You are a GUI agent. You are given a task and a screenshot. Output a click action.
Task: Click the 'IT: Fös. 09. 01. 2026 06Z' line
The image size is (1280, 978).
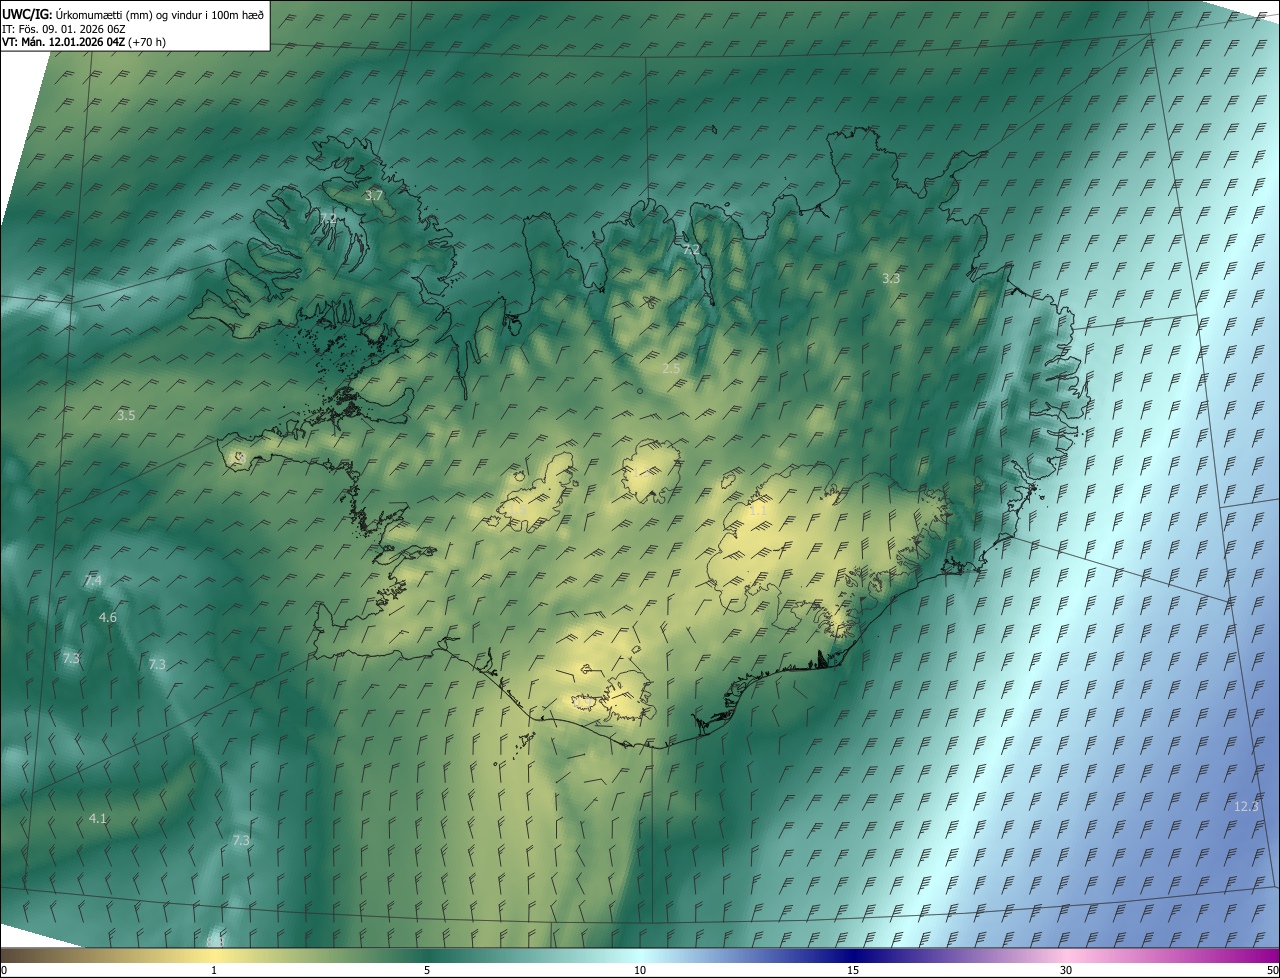64,29
